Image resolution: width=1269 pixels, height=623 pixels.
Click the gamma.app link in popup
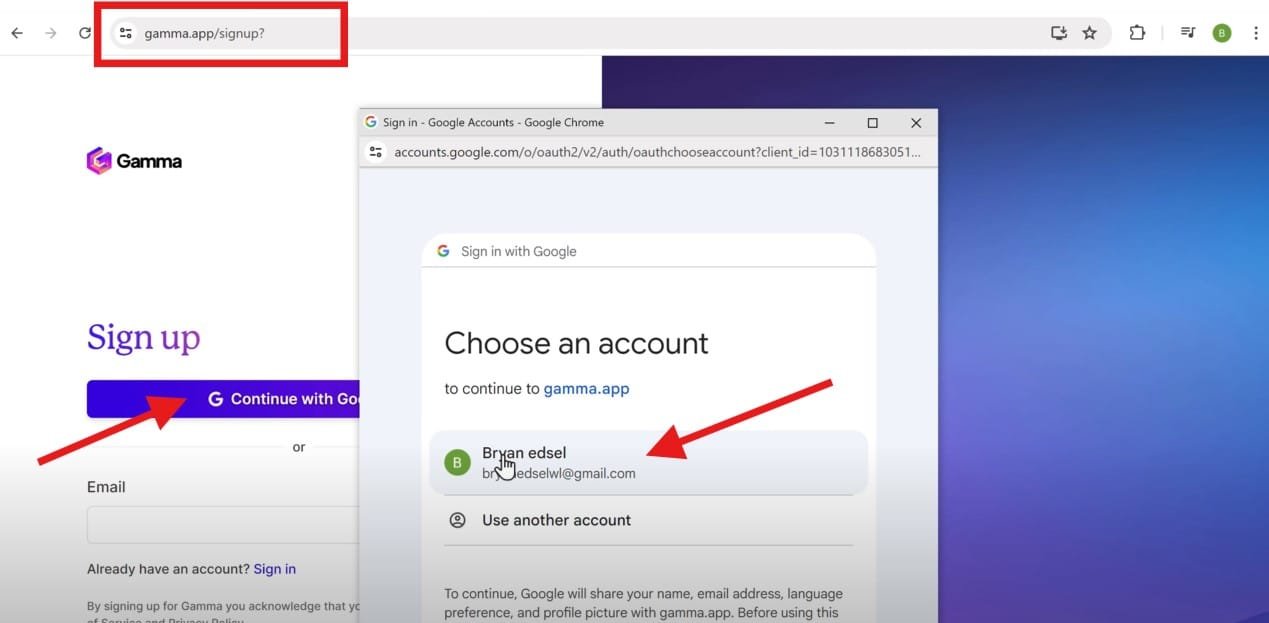586,389
